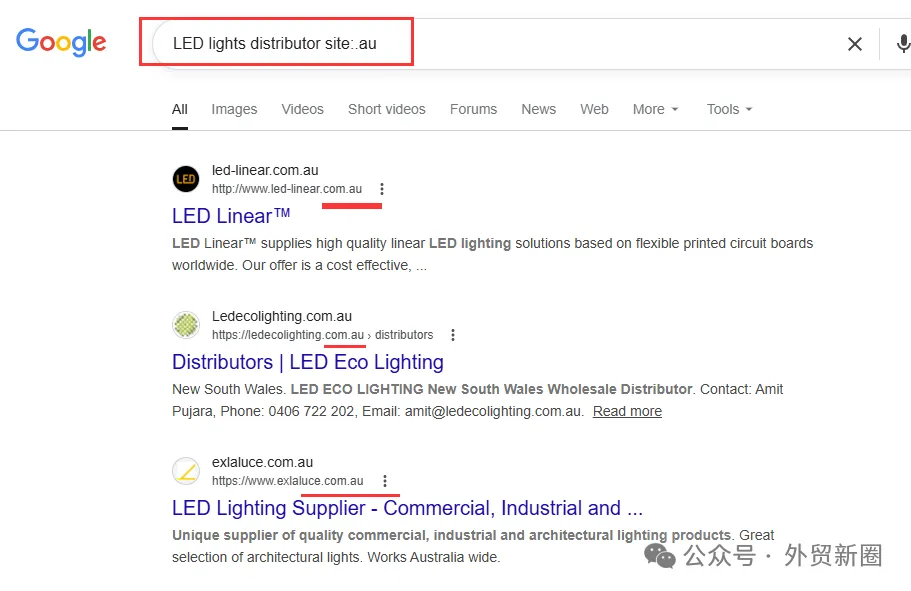Click the Read more link
Screen dimensions: 911x591
pyautogui.click(x=627, y=411)
